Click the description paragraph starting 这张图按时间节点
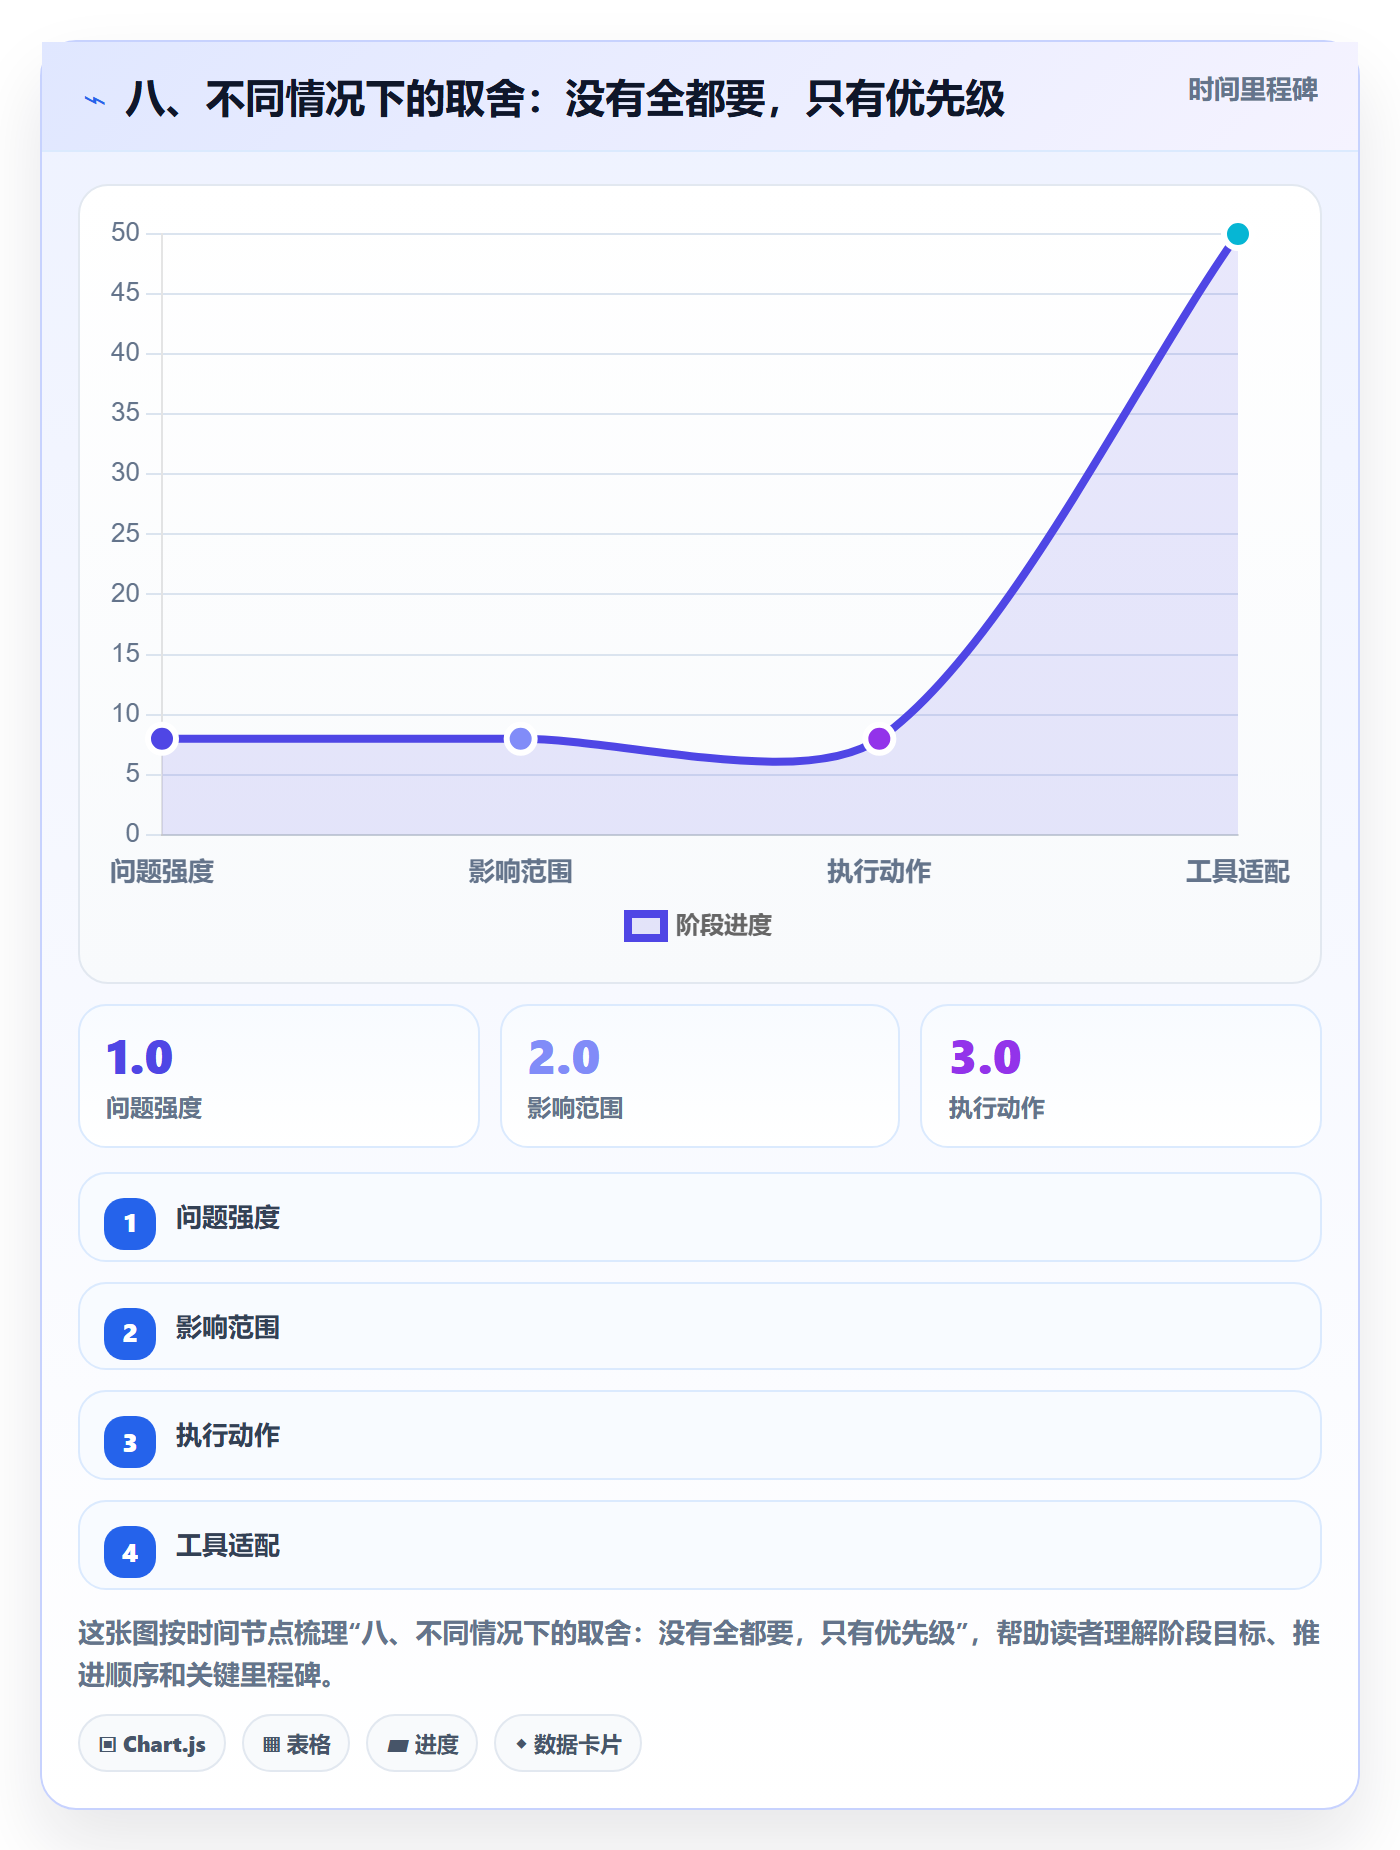 [700, 1654]
